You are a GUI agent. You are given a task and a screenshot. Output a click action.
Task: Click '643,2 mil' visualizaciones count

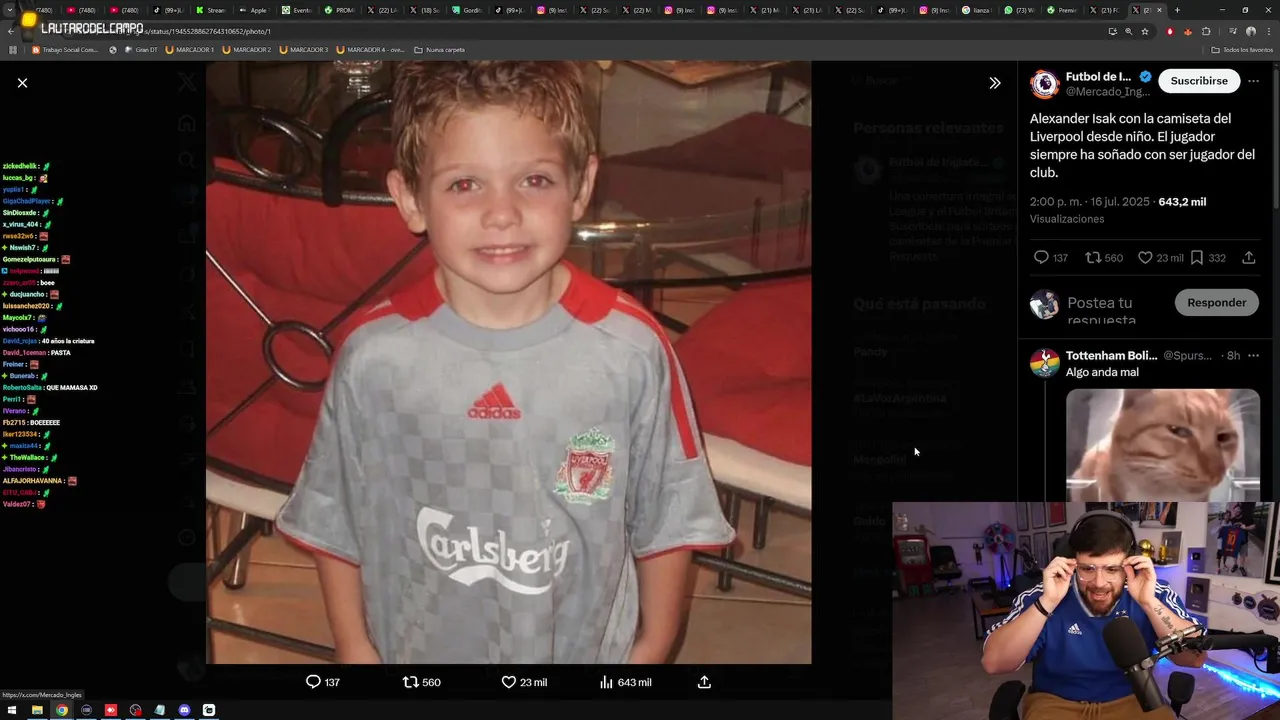(1182, 202)
